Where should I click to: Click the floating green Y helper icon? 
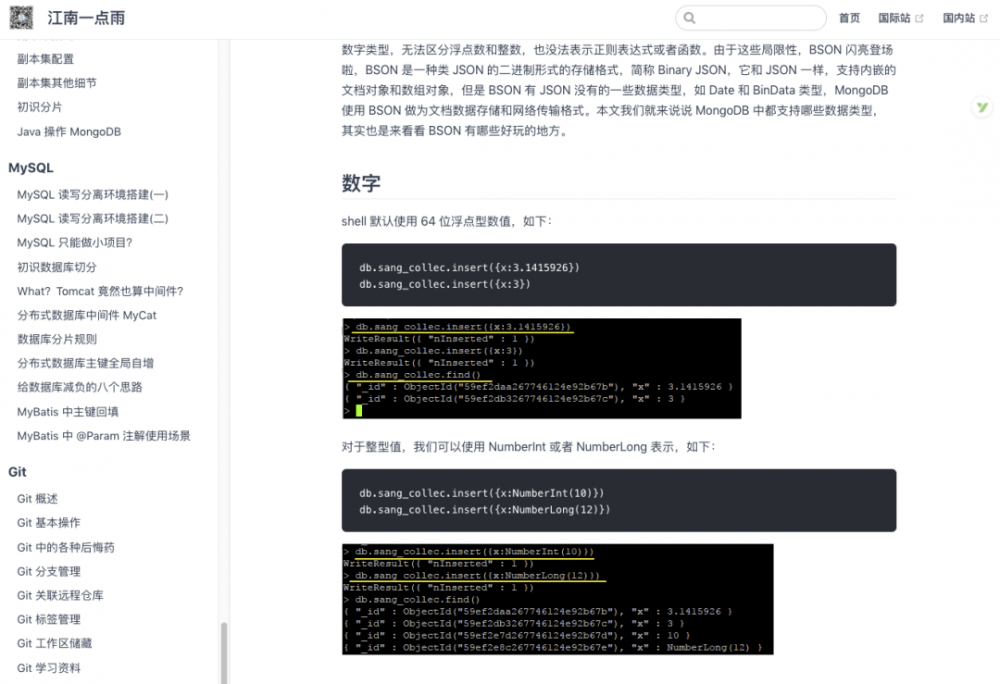(x=982, y=106)
